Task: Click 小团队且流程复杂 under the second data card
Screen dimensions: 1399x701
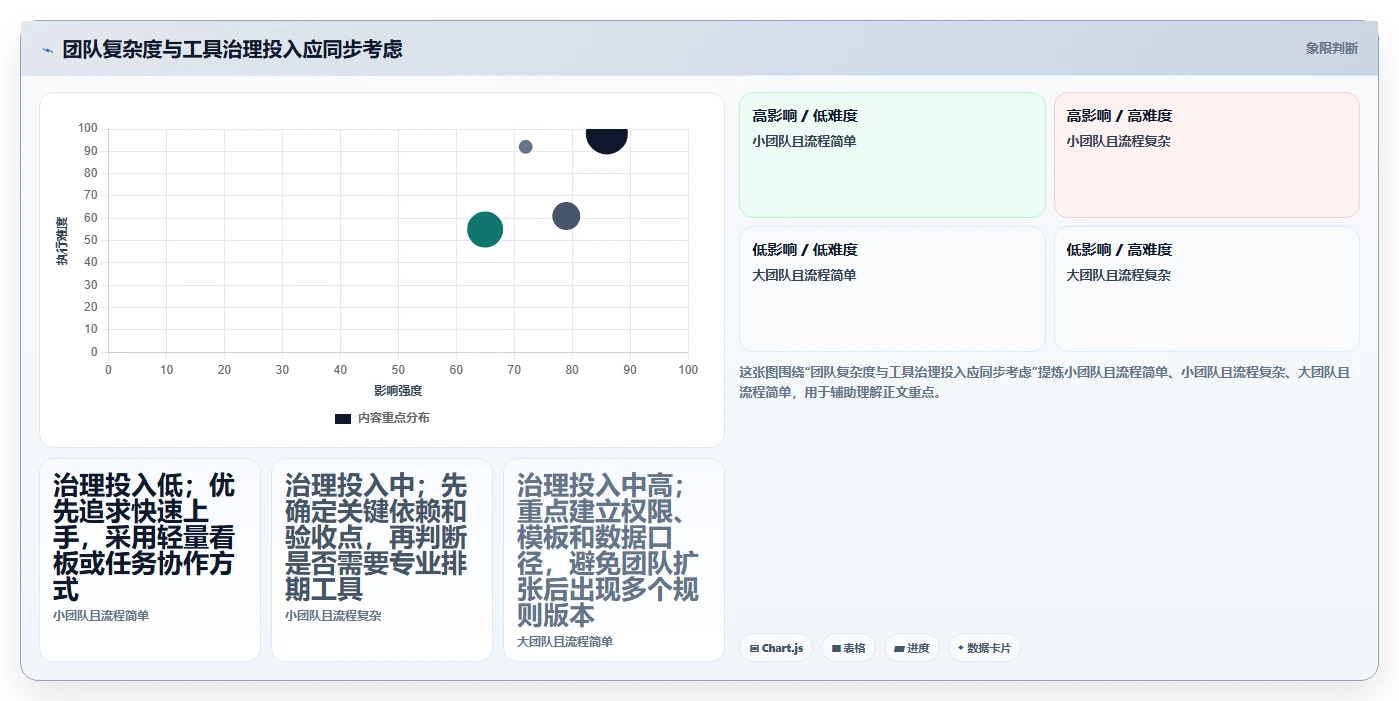Action: (x=333, y=616)
